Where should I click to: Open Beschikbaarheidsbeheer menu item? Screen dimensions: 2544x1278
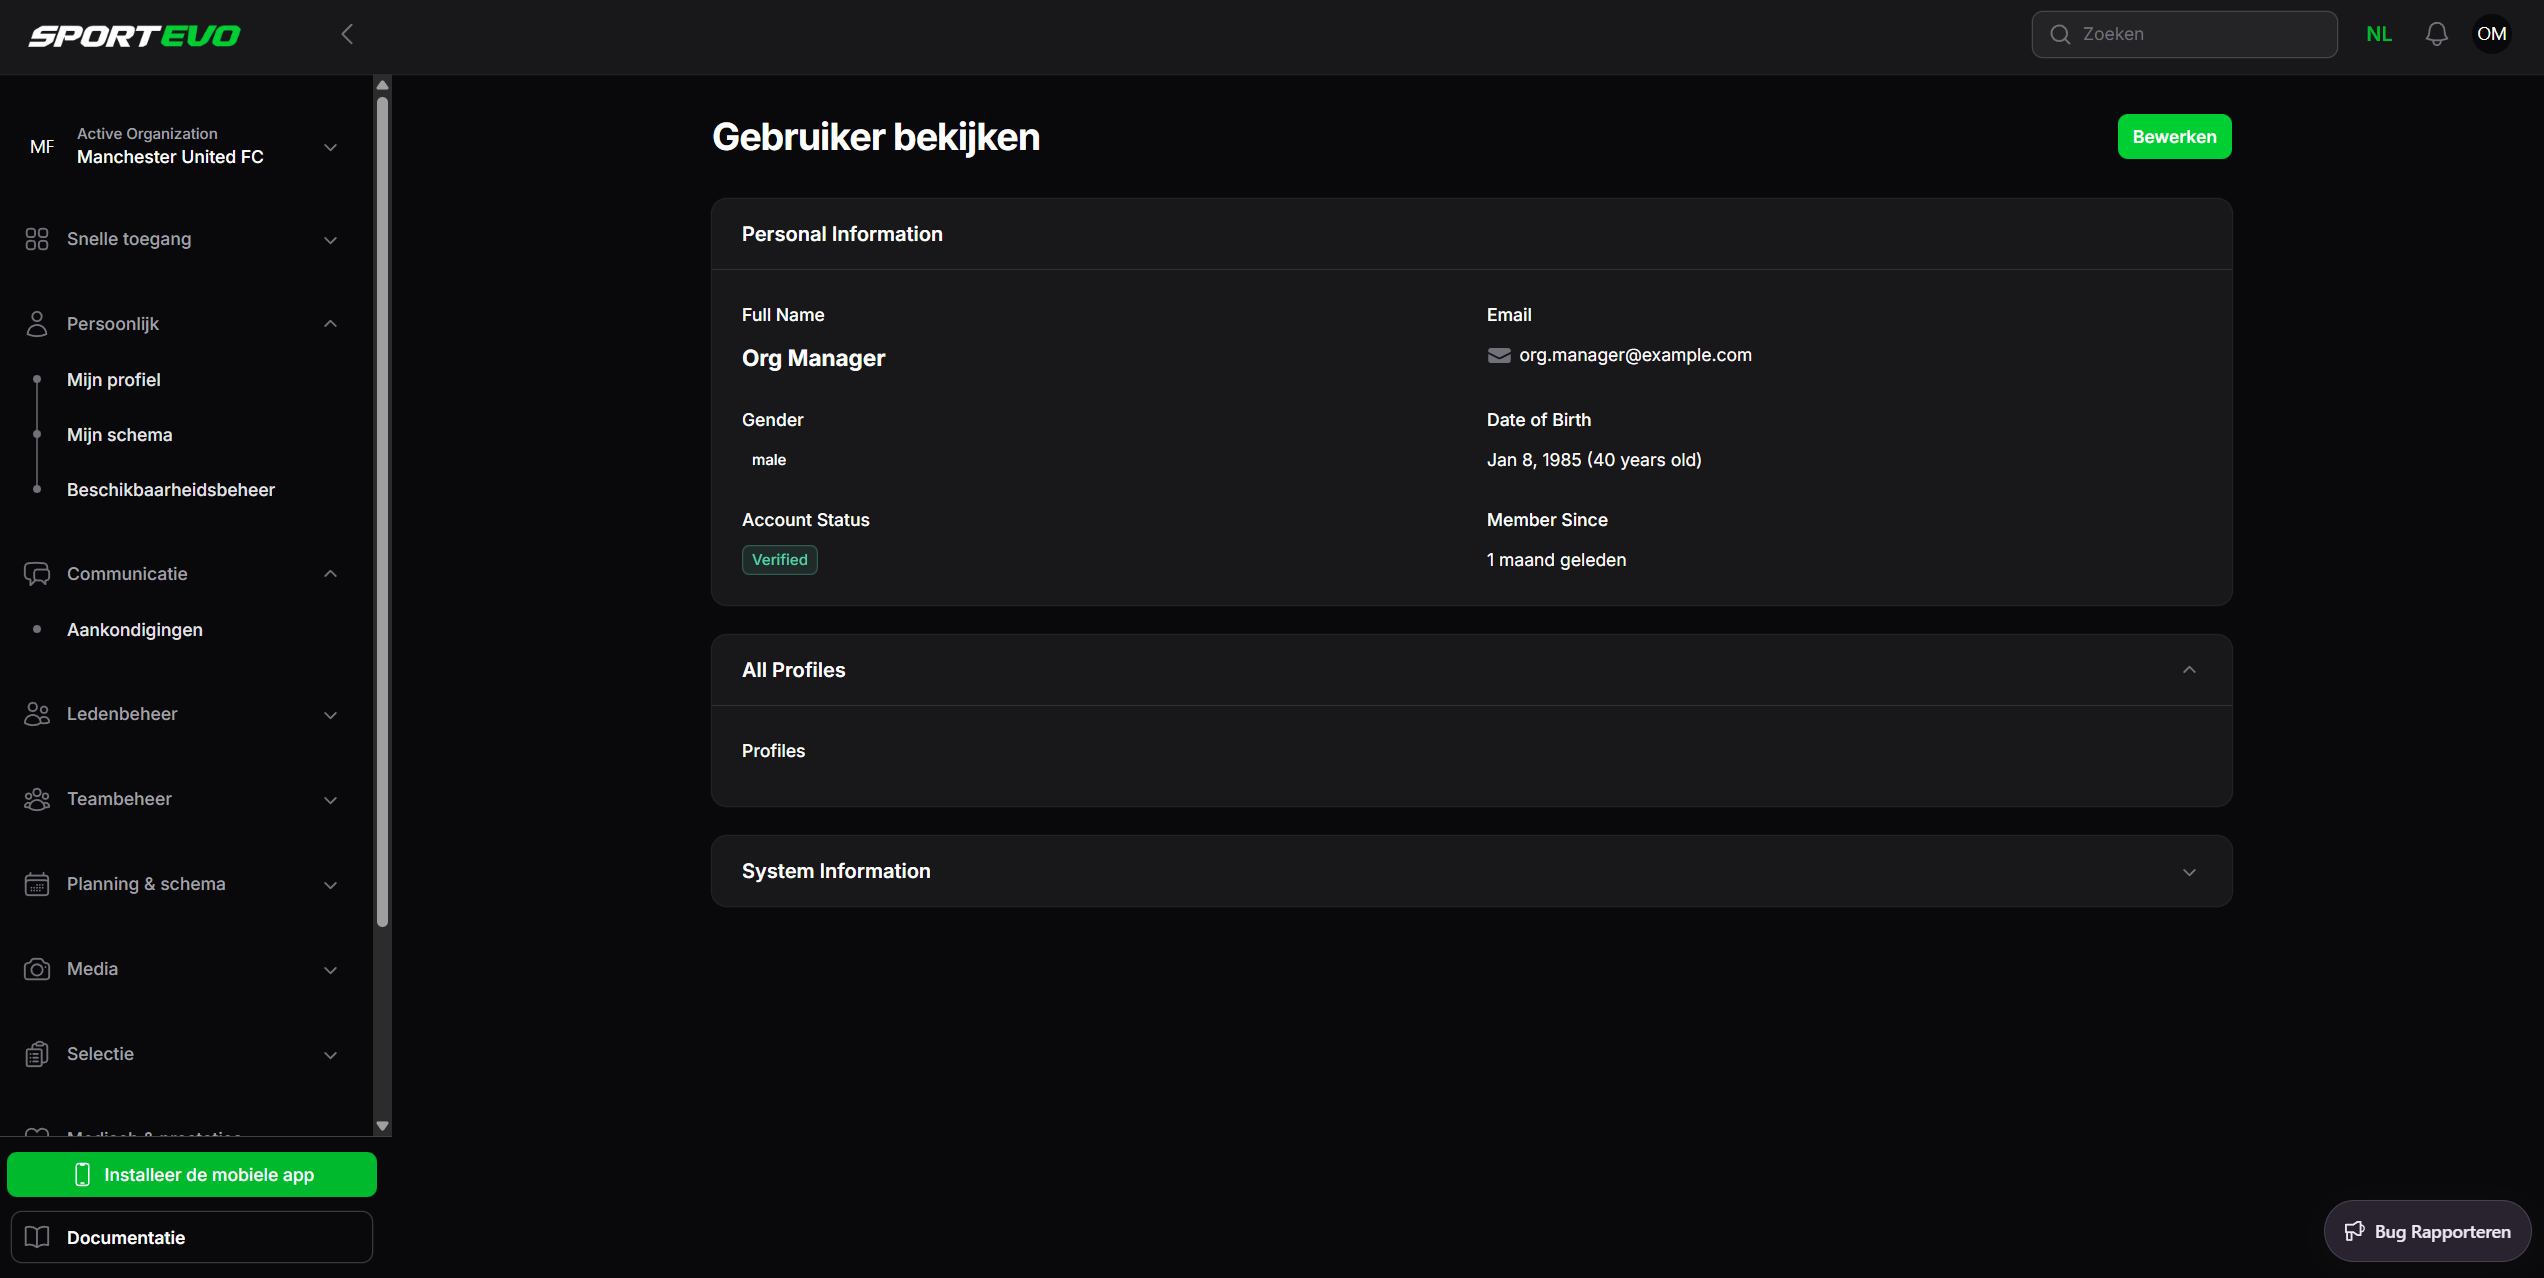click(x=171, y=490)
